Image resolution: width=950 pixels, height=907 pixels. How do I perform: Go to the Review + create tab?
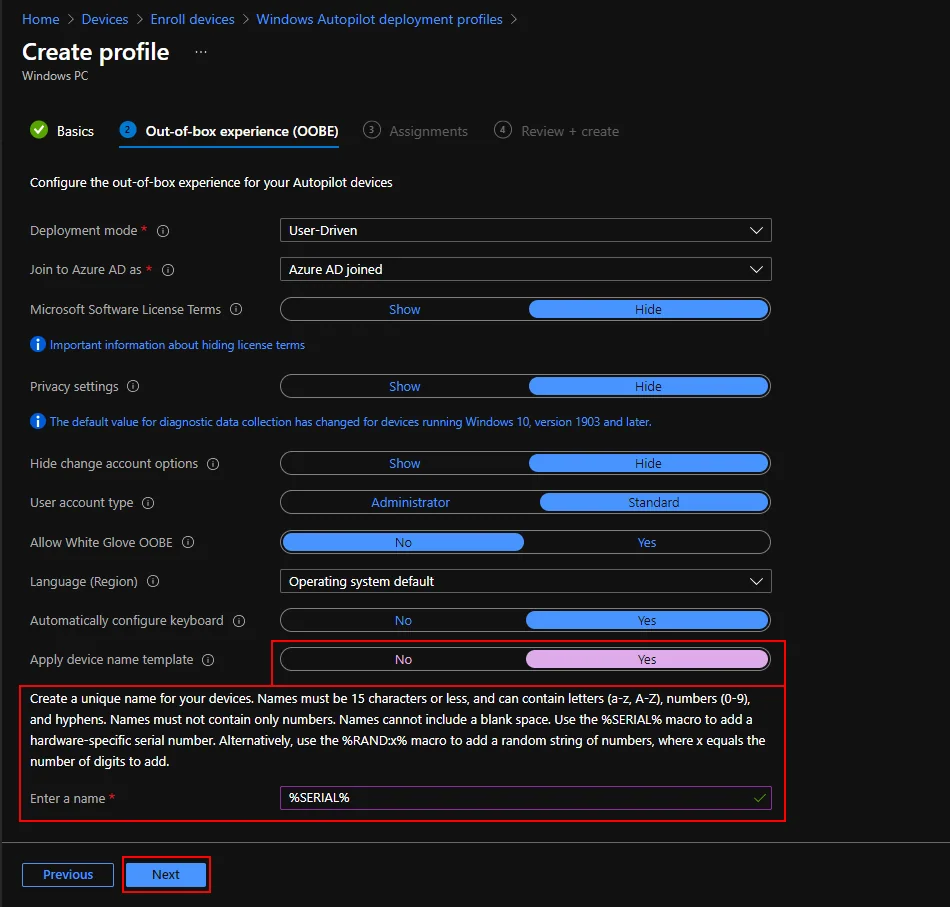coord(557,131)
